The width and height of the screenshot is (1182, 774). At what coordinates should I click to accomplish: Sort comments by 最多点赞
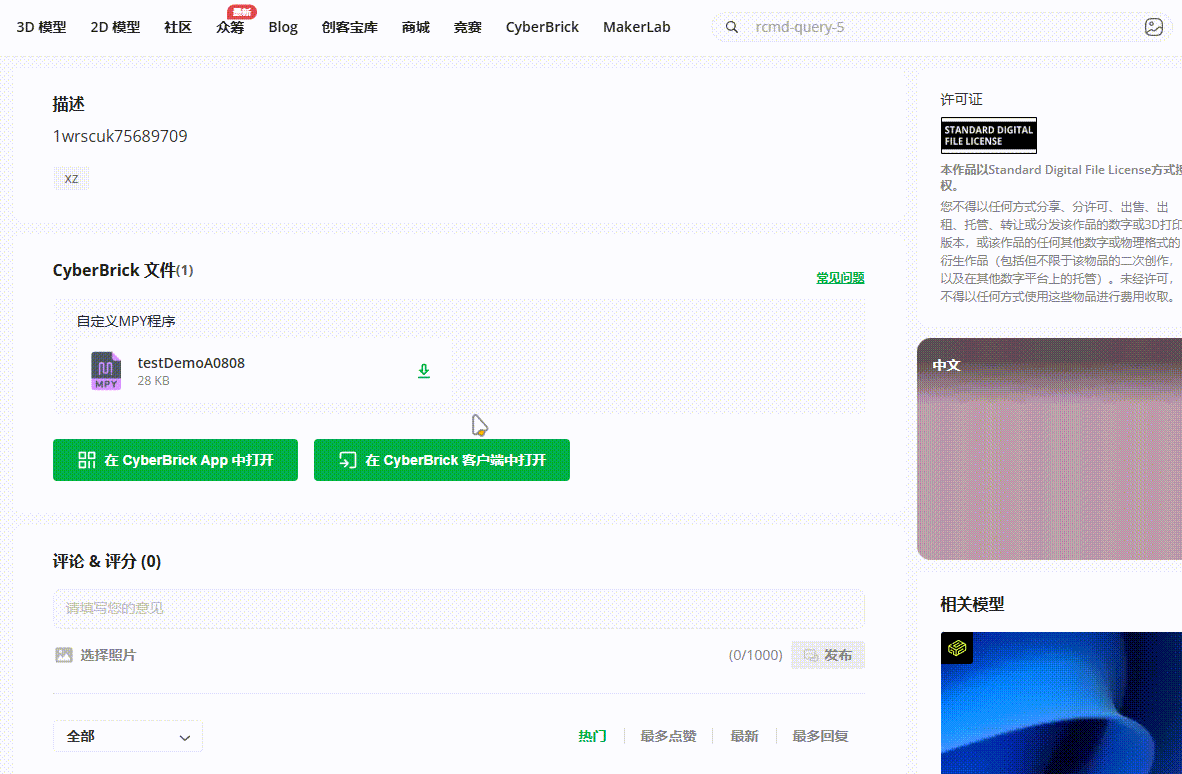click(x=668, y=736)
